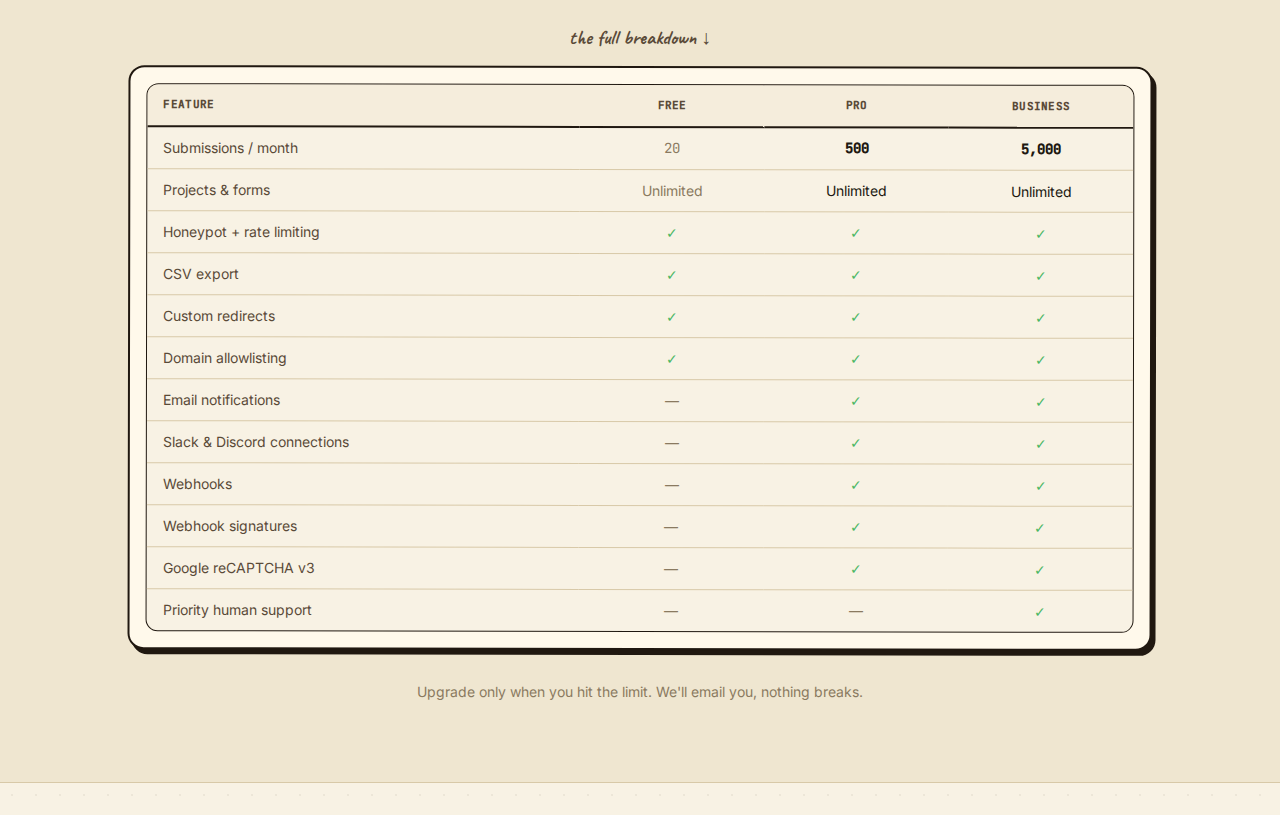Click Business checkmark for Slack & Discord connections
1280x815 pixels.
click(1041, 444)
